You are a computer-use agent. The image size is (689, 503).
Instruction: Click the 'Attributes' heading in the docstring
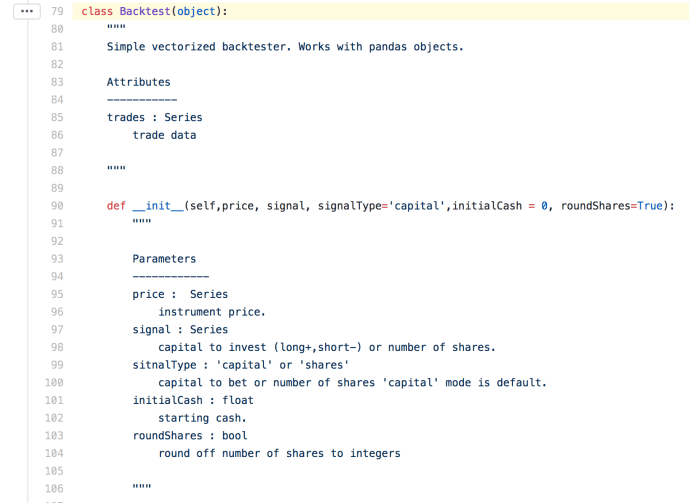(x=139, y=82)
